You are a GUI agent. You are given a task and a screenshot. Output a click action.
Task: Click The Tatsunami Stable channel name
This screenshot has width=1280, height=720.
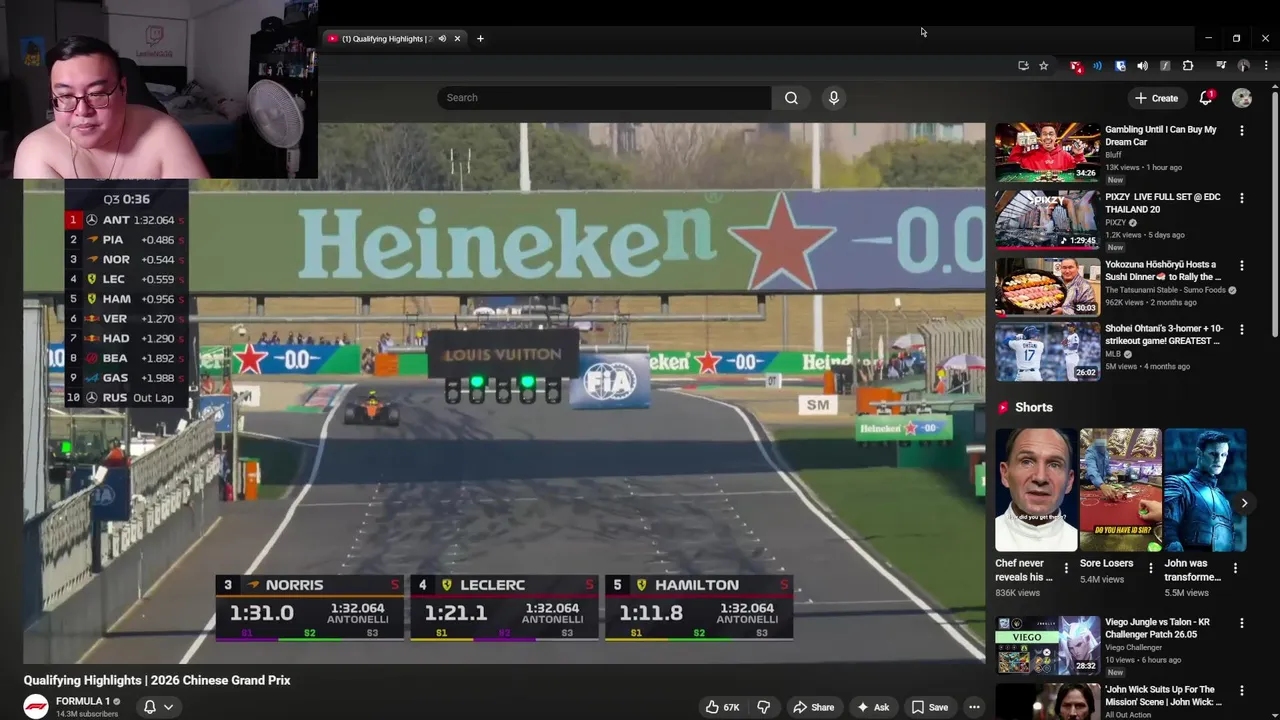(x=1165, y=290)
